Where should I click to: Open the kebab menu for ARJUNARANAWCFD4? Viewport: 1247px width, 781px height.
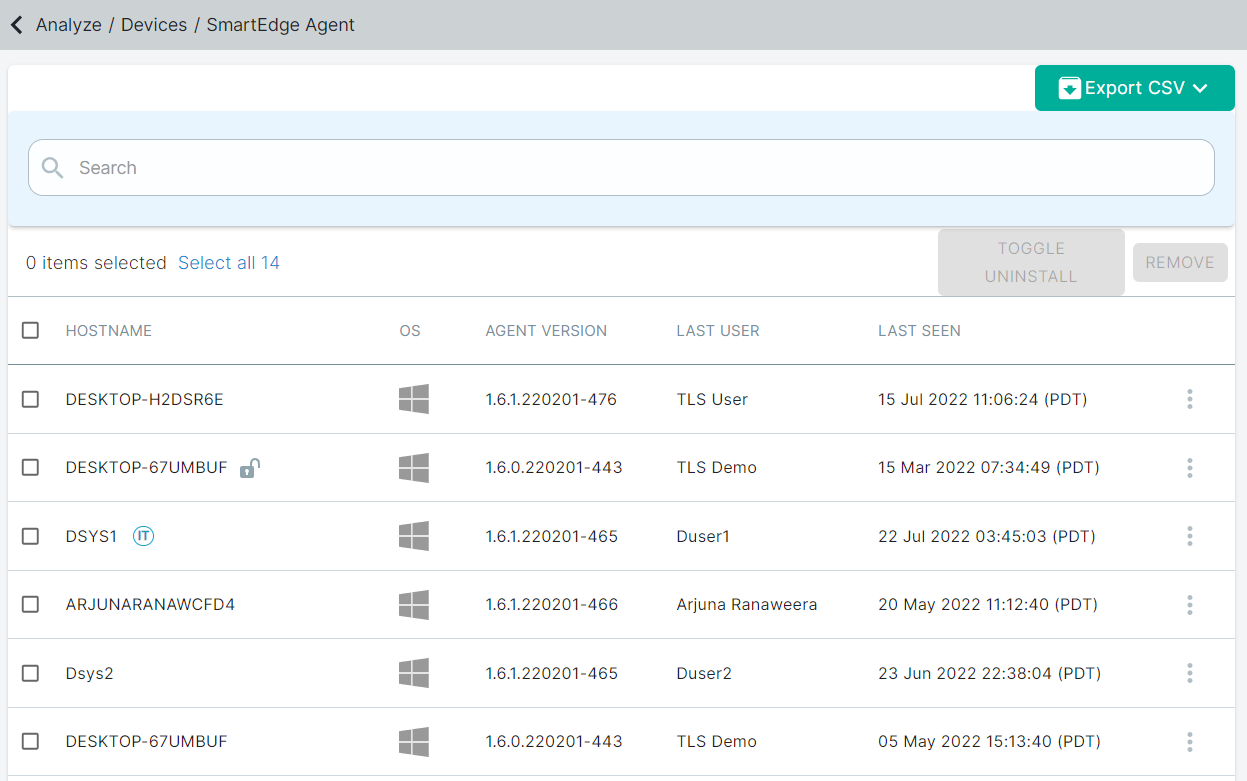[x=1190, y=604]
